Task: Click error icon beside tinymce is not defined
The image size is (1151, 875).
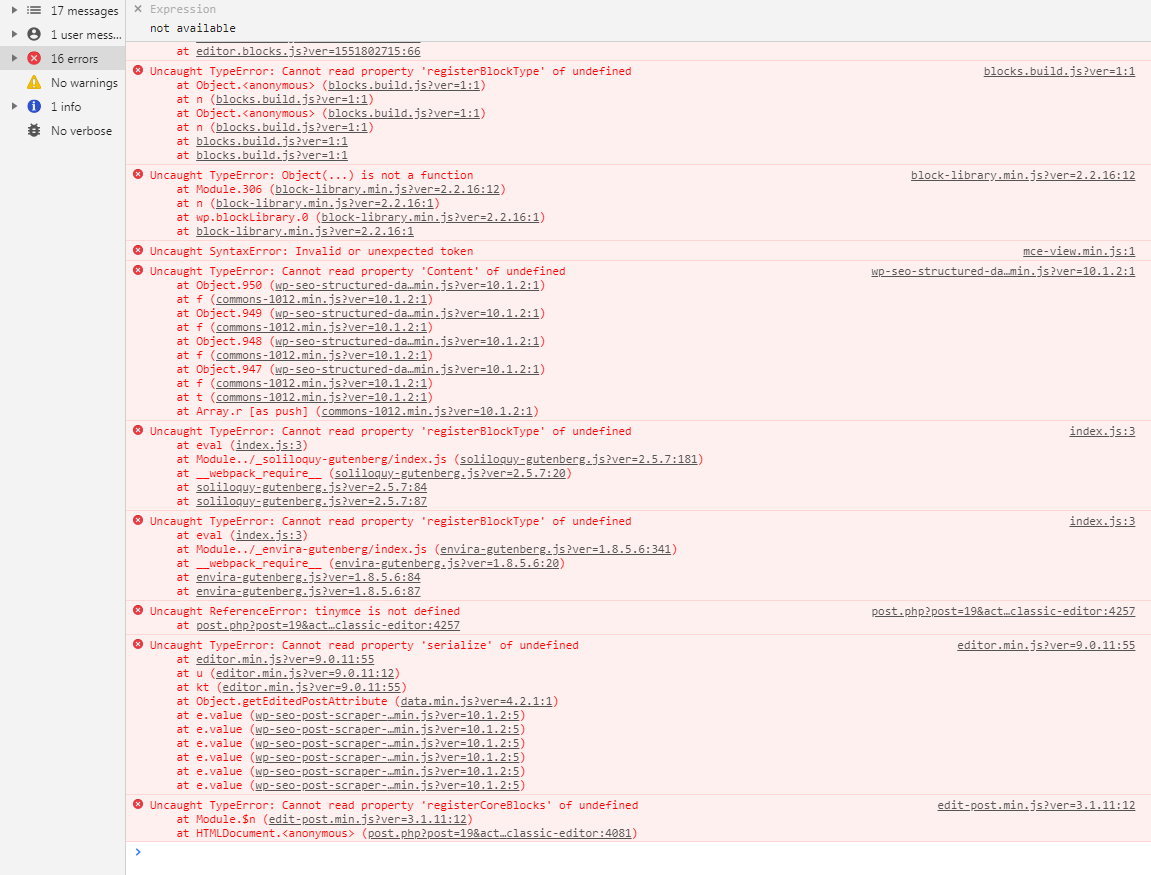Action: pyautogui.click(x=138, y=611)
